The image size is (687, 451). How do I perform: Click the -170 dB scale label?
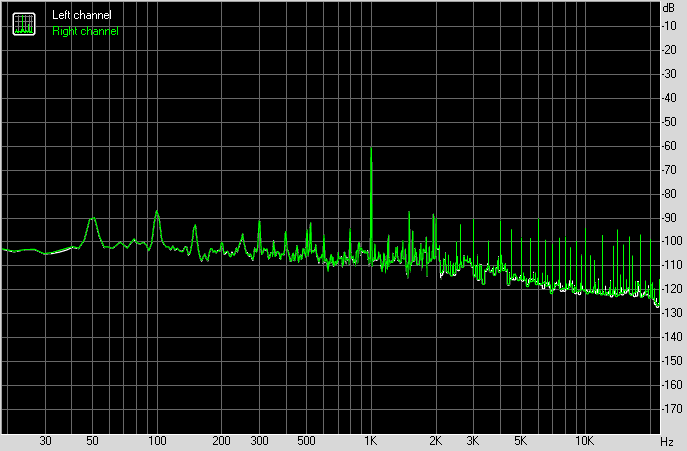(x=672, y=408)
